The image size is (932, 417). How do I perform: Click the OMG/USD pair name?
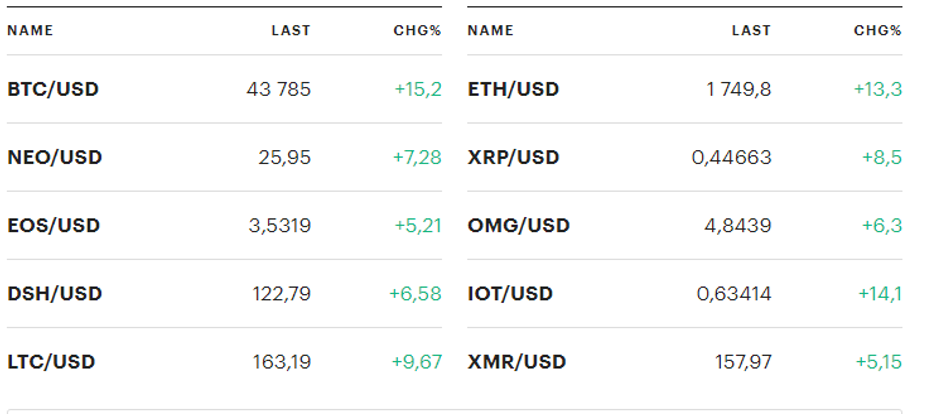coord(518,225)
